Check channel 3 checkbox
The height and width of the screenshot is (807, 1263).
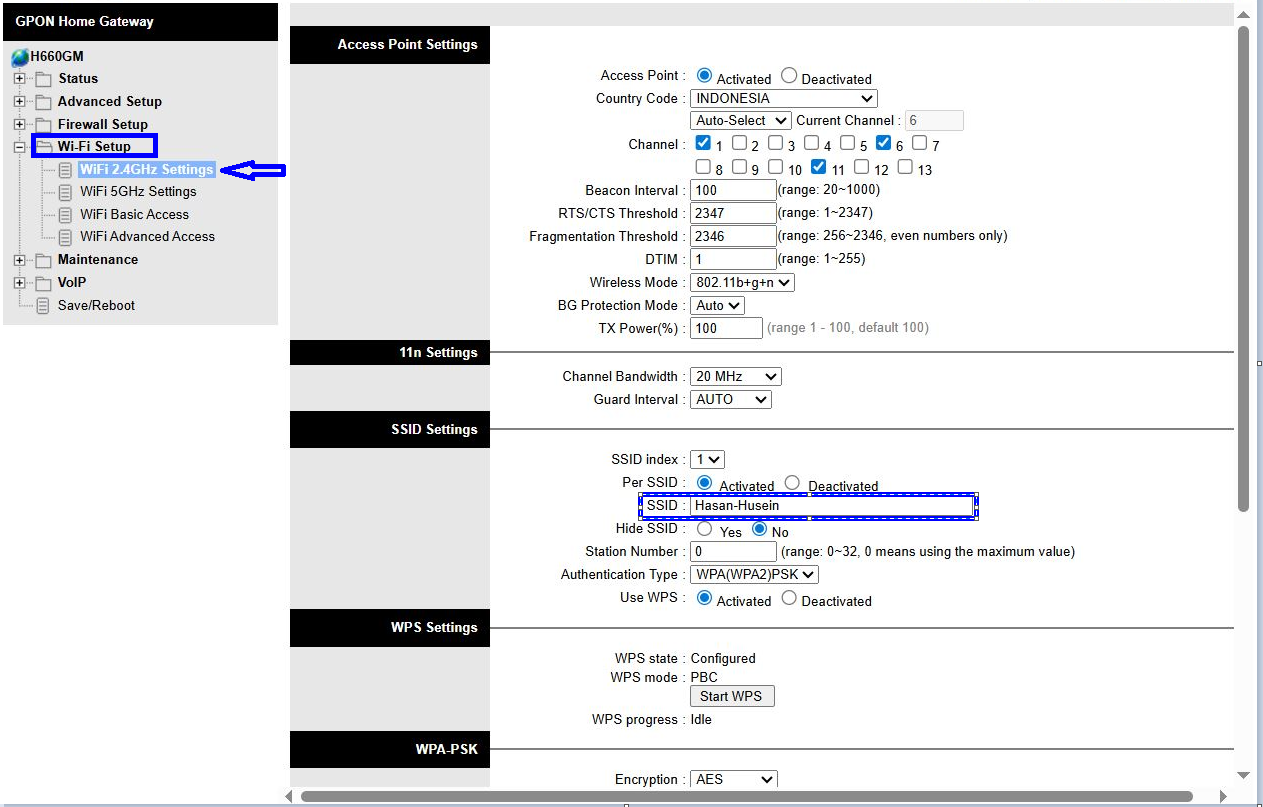pos(777,143)
